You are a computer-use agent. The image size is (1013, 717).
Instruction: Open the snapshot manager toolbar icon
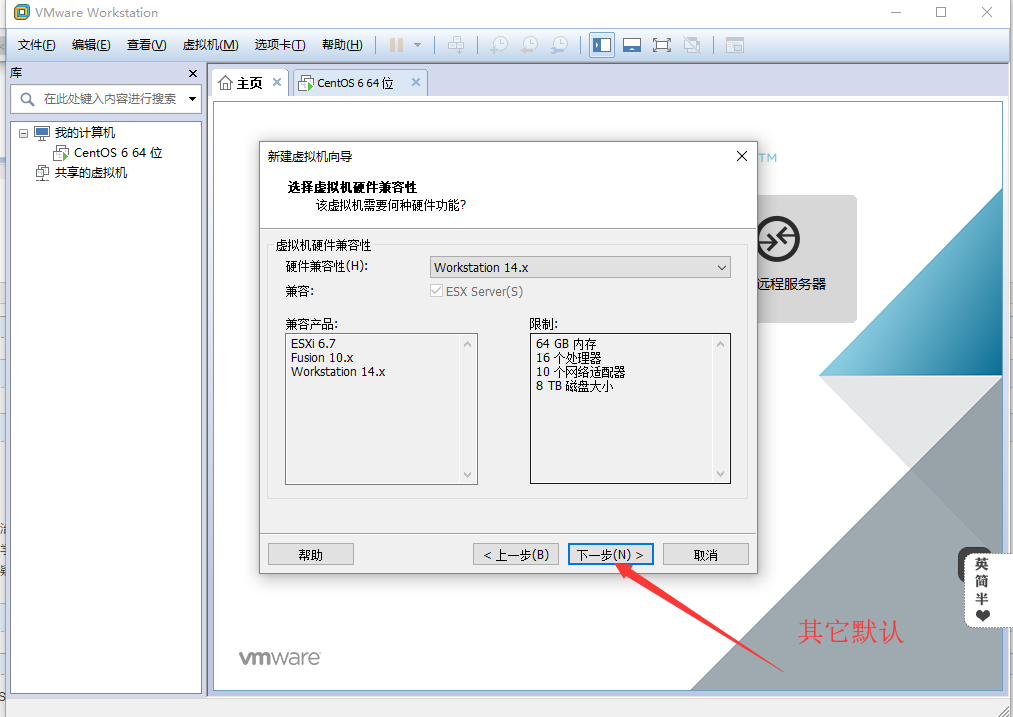click(x=559, y=45)
